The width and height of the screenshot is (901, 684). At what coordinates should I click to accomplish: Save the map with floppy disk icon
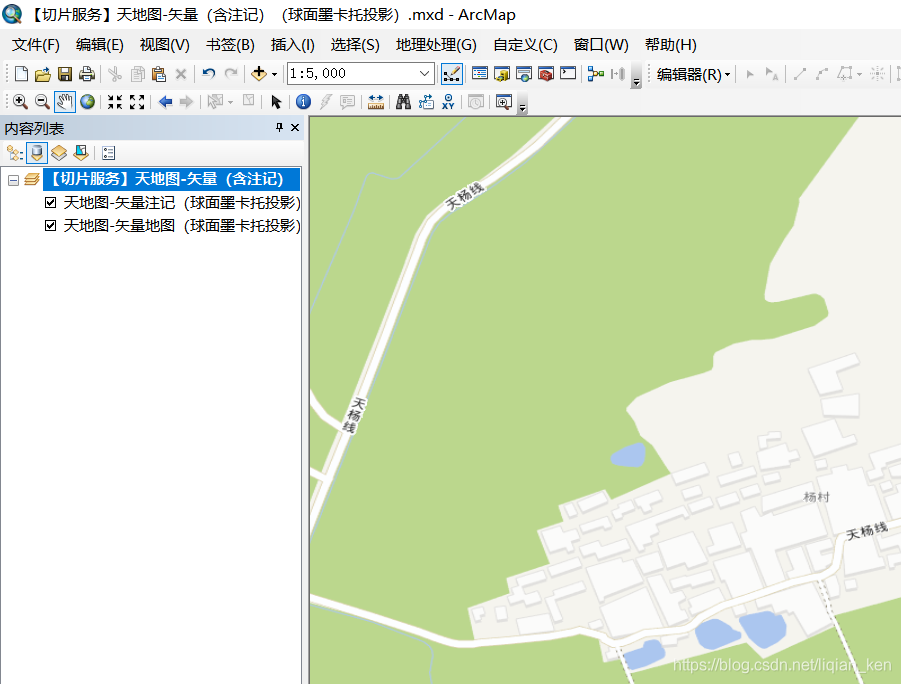(65, 74)
